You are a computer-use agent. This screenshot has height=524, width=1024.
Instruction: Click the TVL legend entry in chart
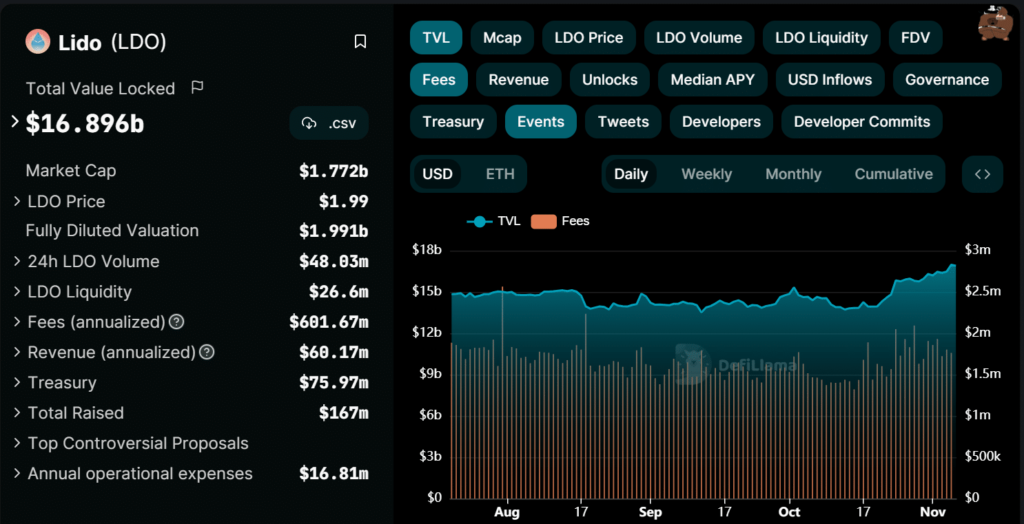(x=494, y=221)
